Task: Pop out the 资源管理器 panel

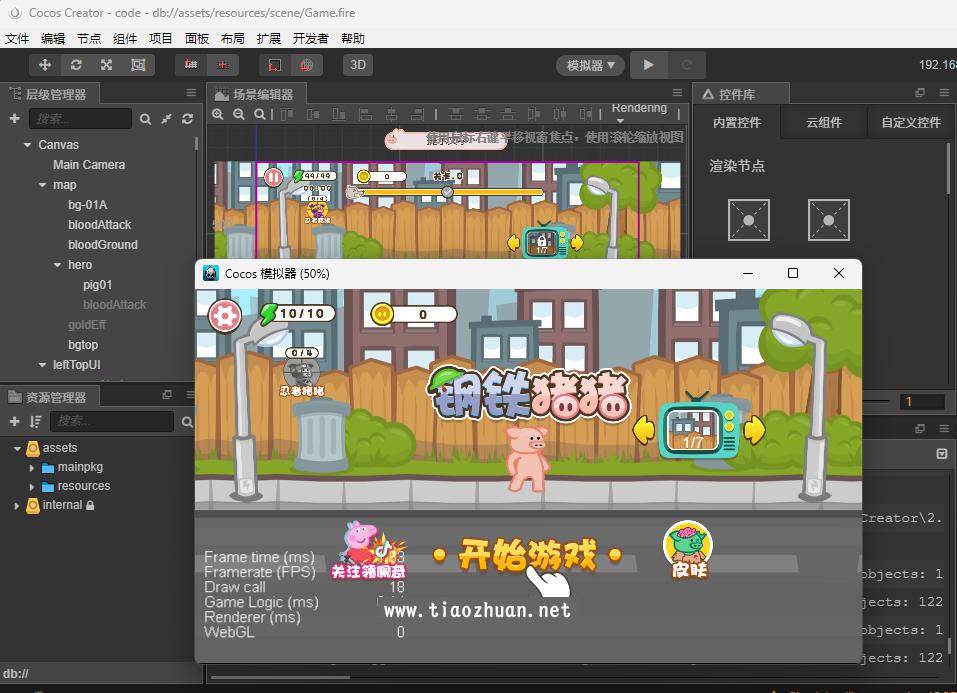Action: coord(167,395)
